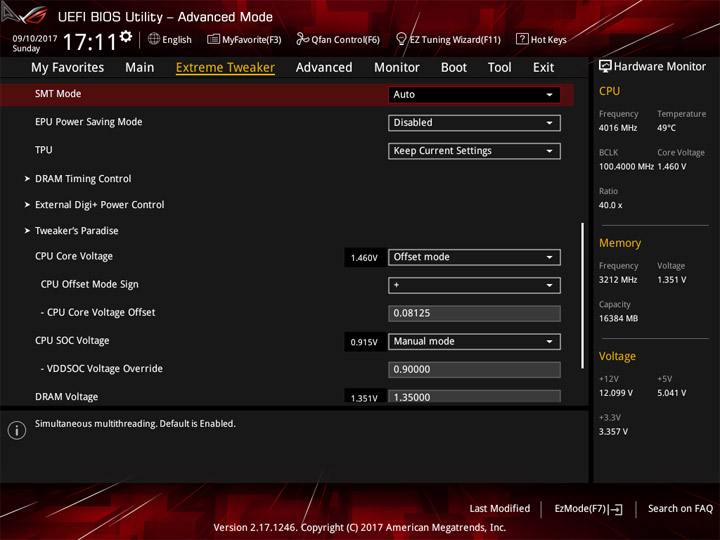Click Ratio 40.0 x value

click(610, 205)
